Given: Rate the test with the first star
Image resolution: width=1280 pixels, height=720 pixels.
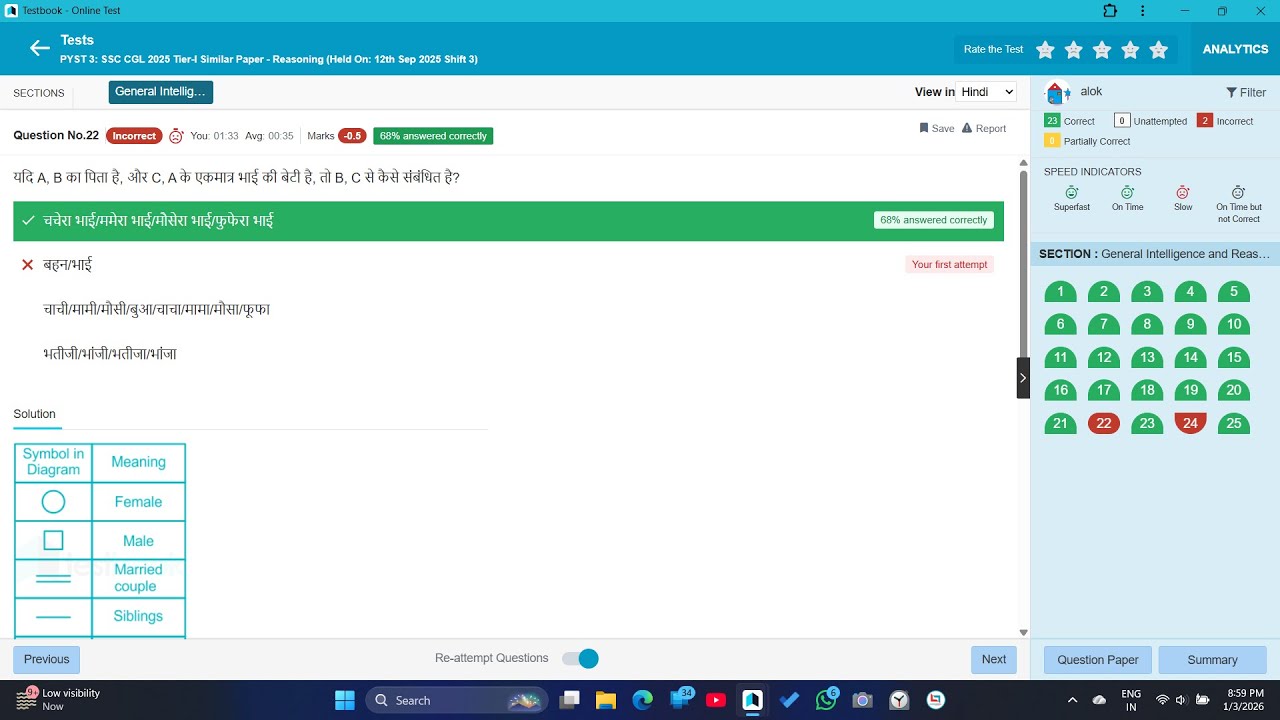Looking at the screenshot, I should (1045, 49).
